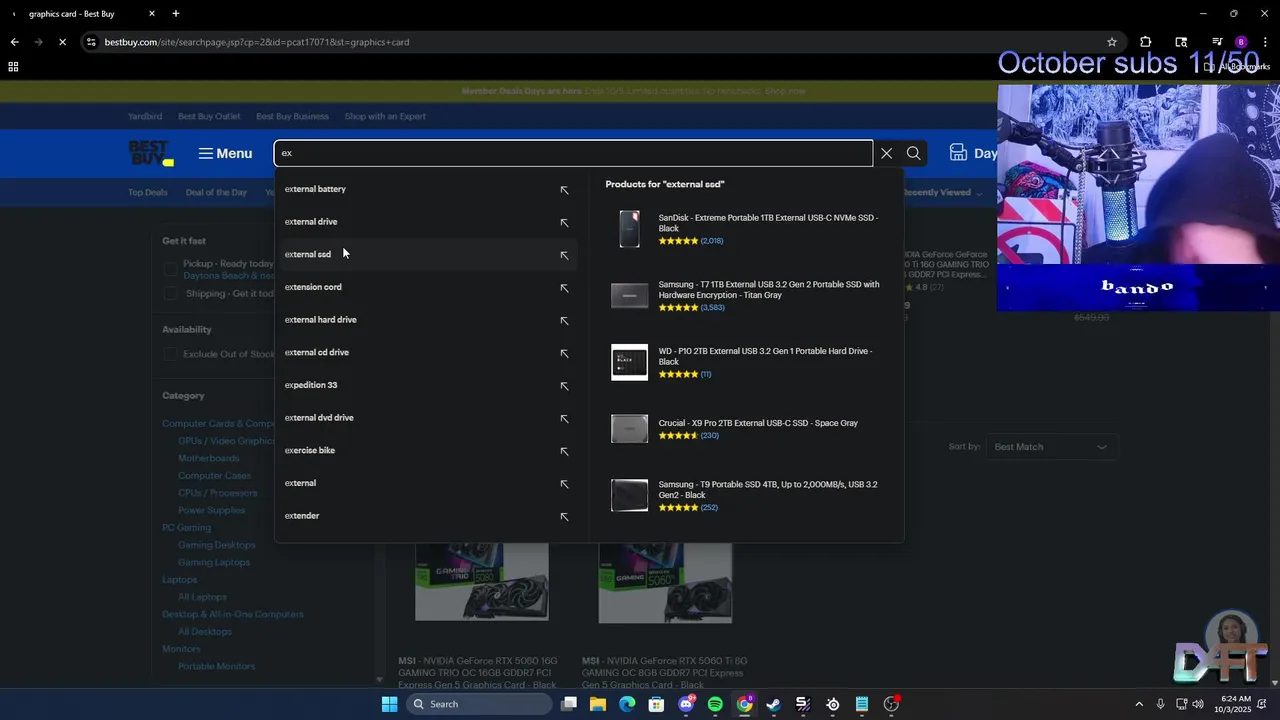Open Samsung T7 1TB Portable SSD product
The image size is (1280, 720).
[769, 290]
